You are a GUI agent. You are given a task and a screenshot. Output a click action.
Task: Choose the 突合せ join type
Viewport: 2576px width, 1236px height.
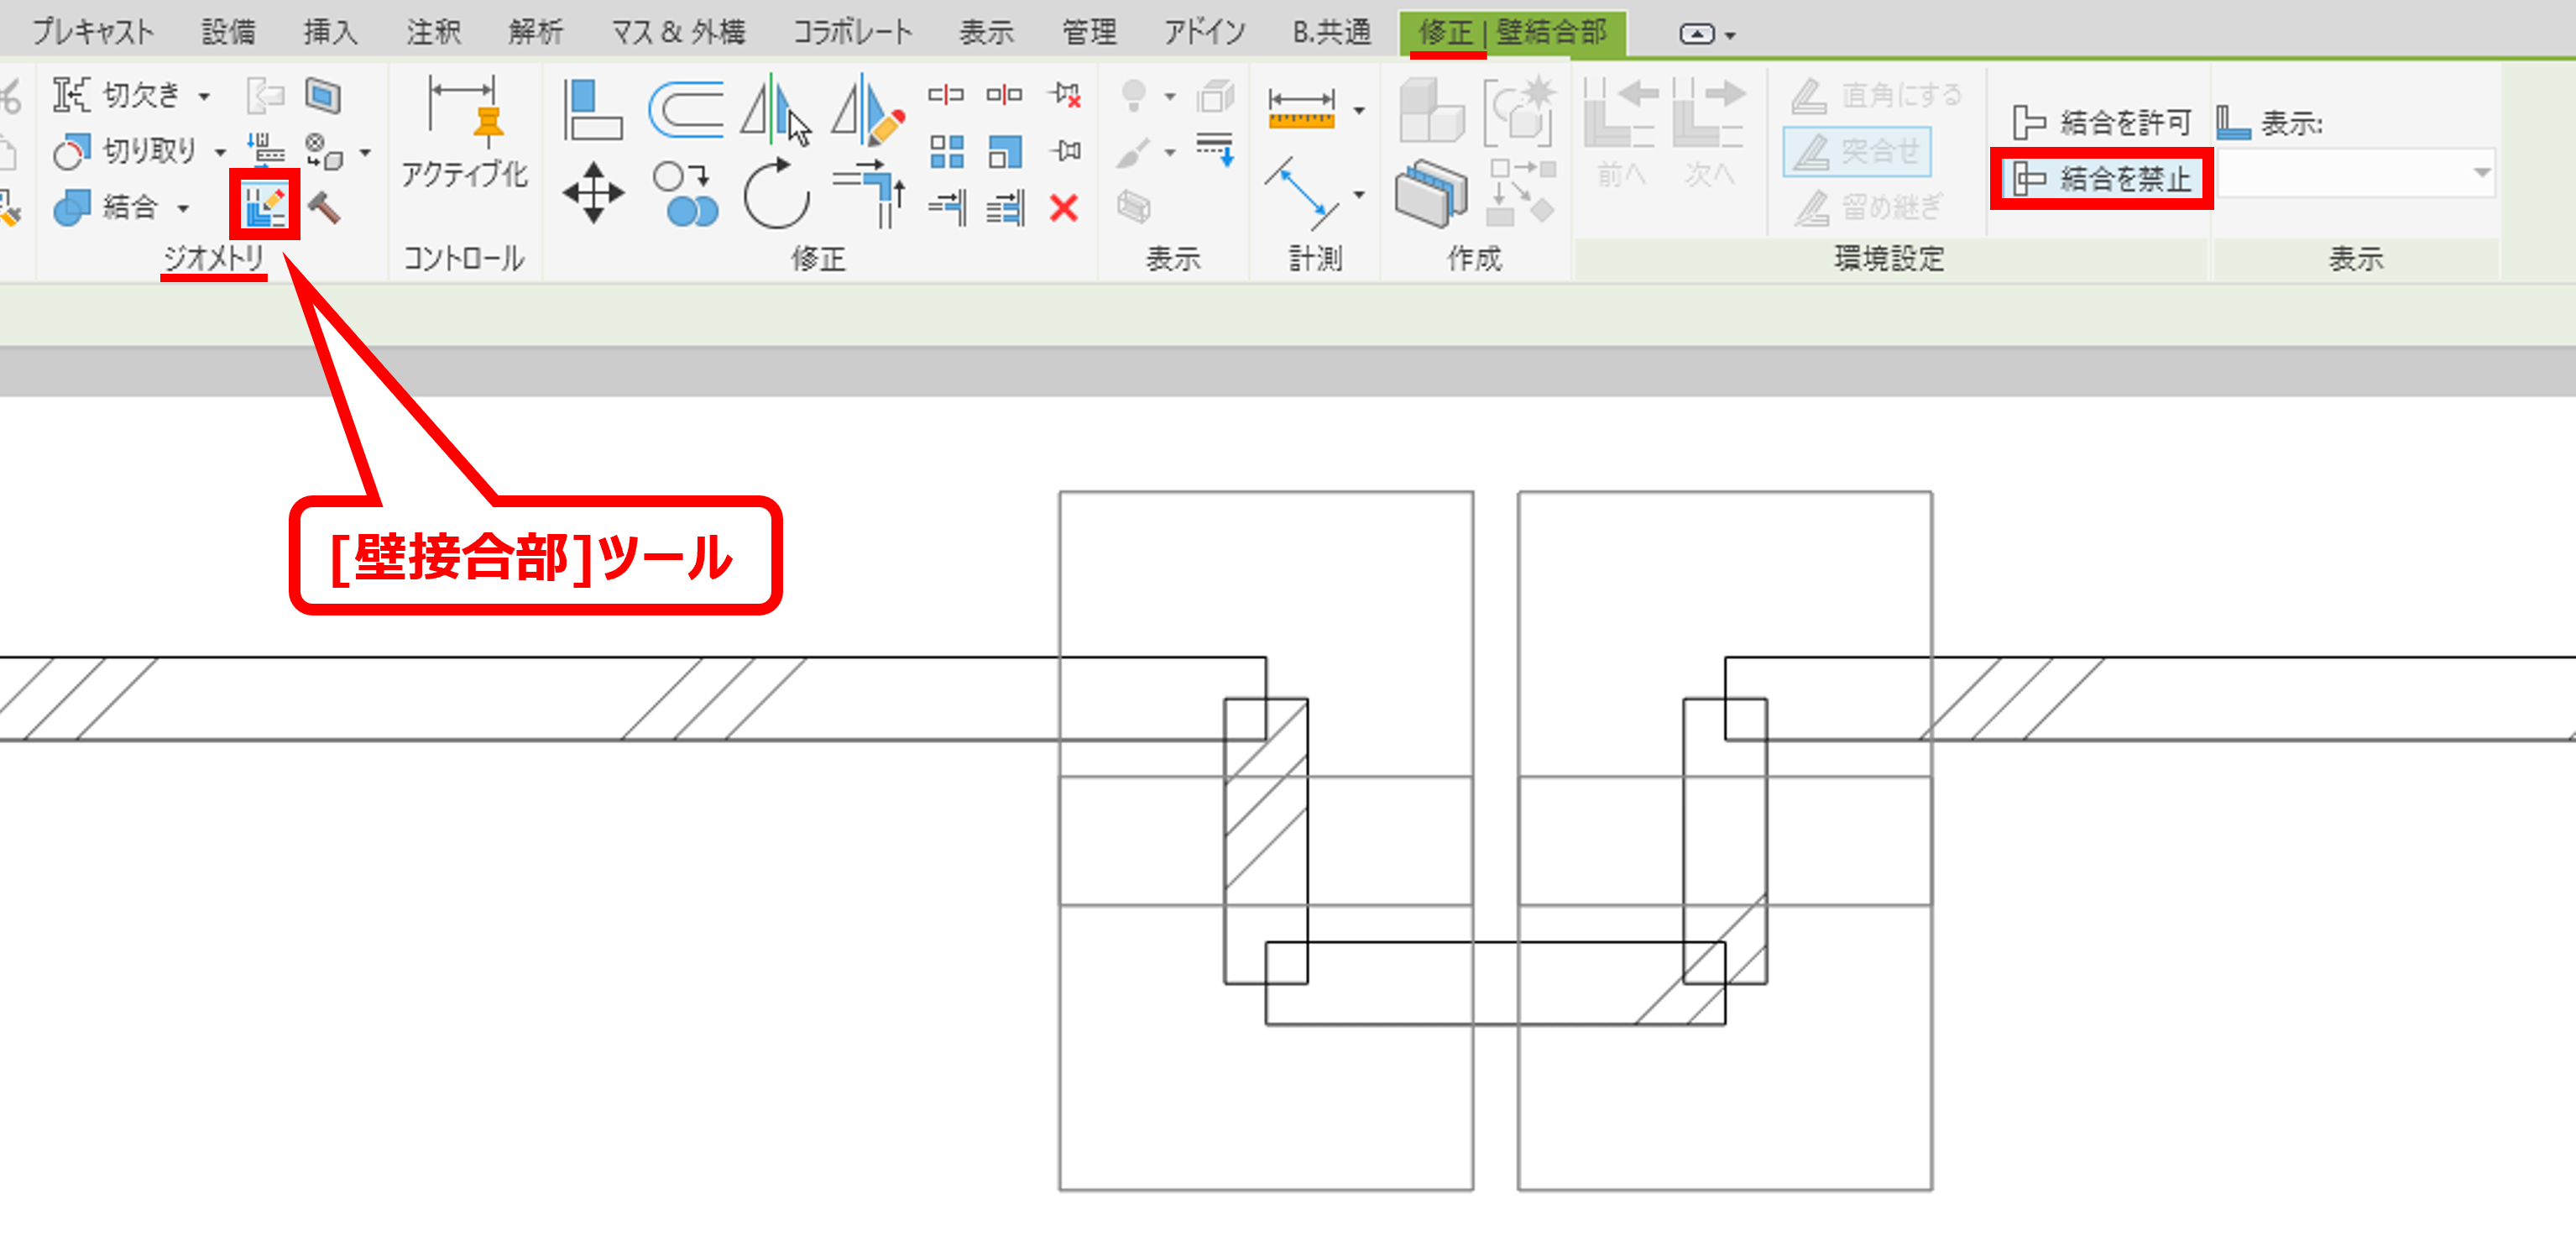[x=1856, y=152]
